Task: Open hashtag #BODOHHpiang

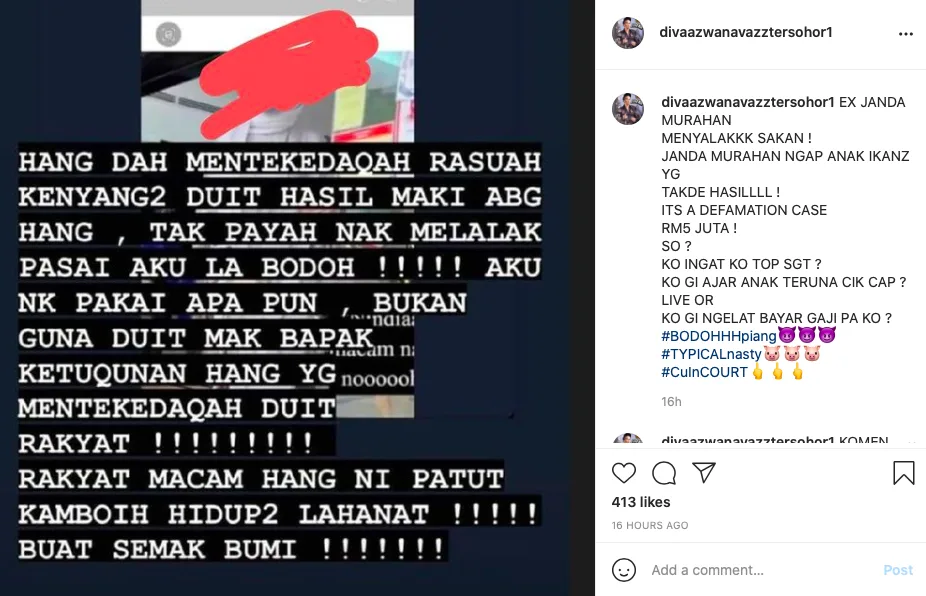Action: click(x=719, y=336)
